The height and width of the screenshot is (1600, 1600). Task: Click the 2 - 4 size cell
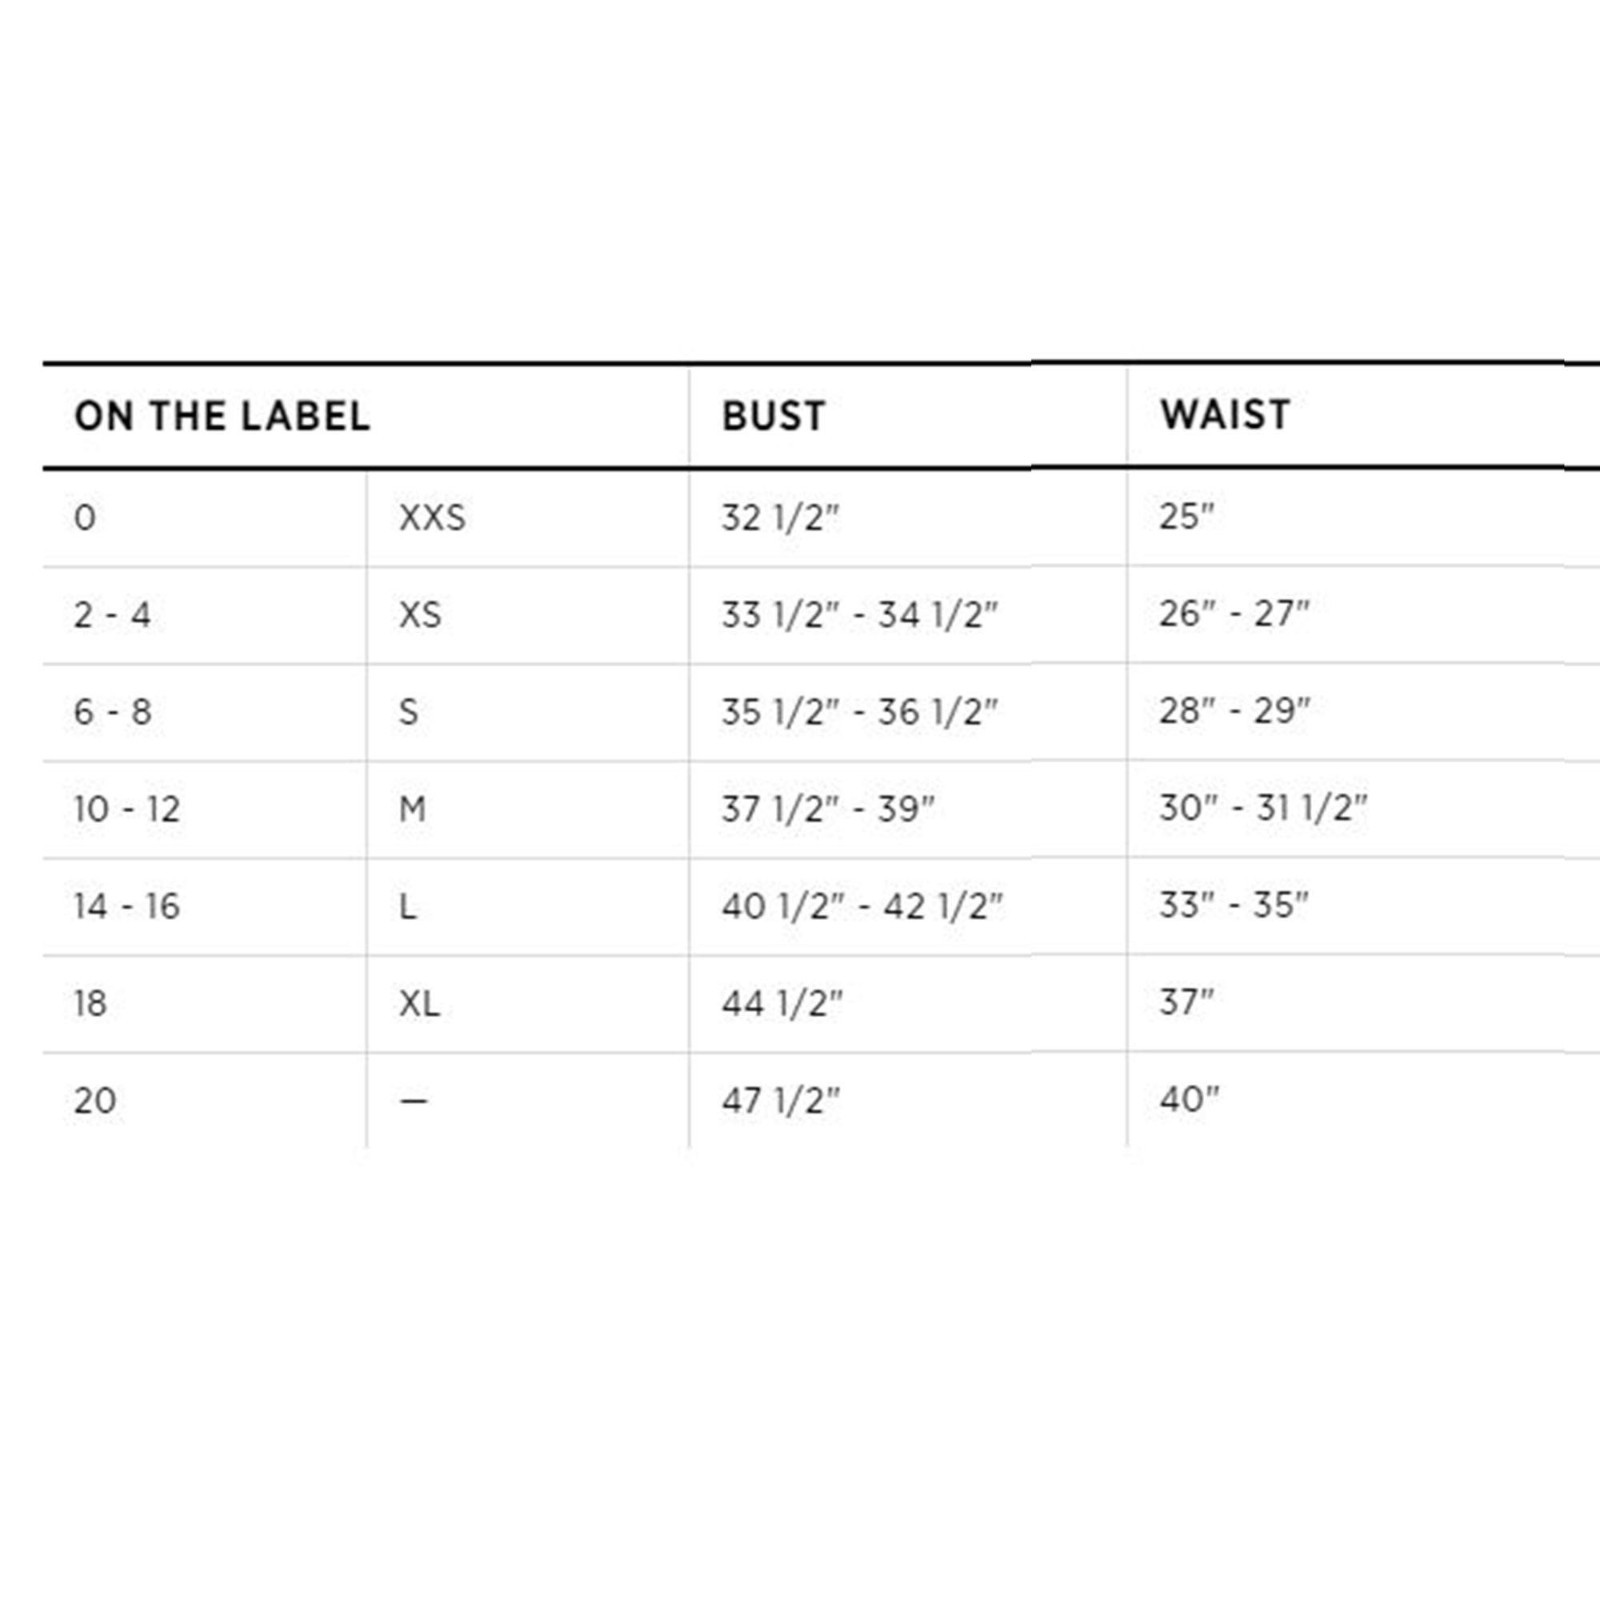point(112,615)
